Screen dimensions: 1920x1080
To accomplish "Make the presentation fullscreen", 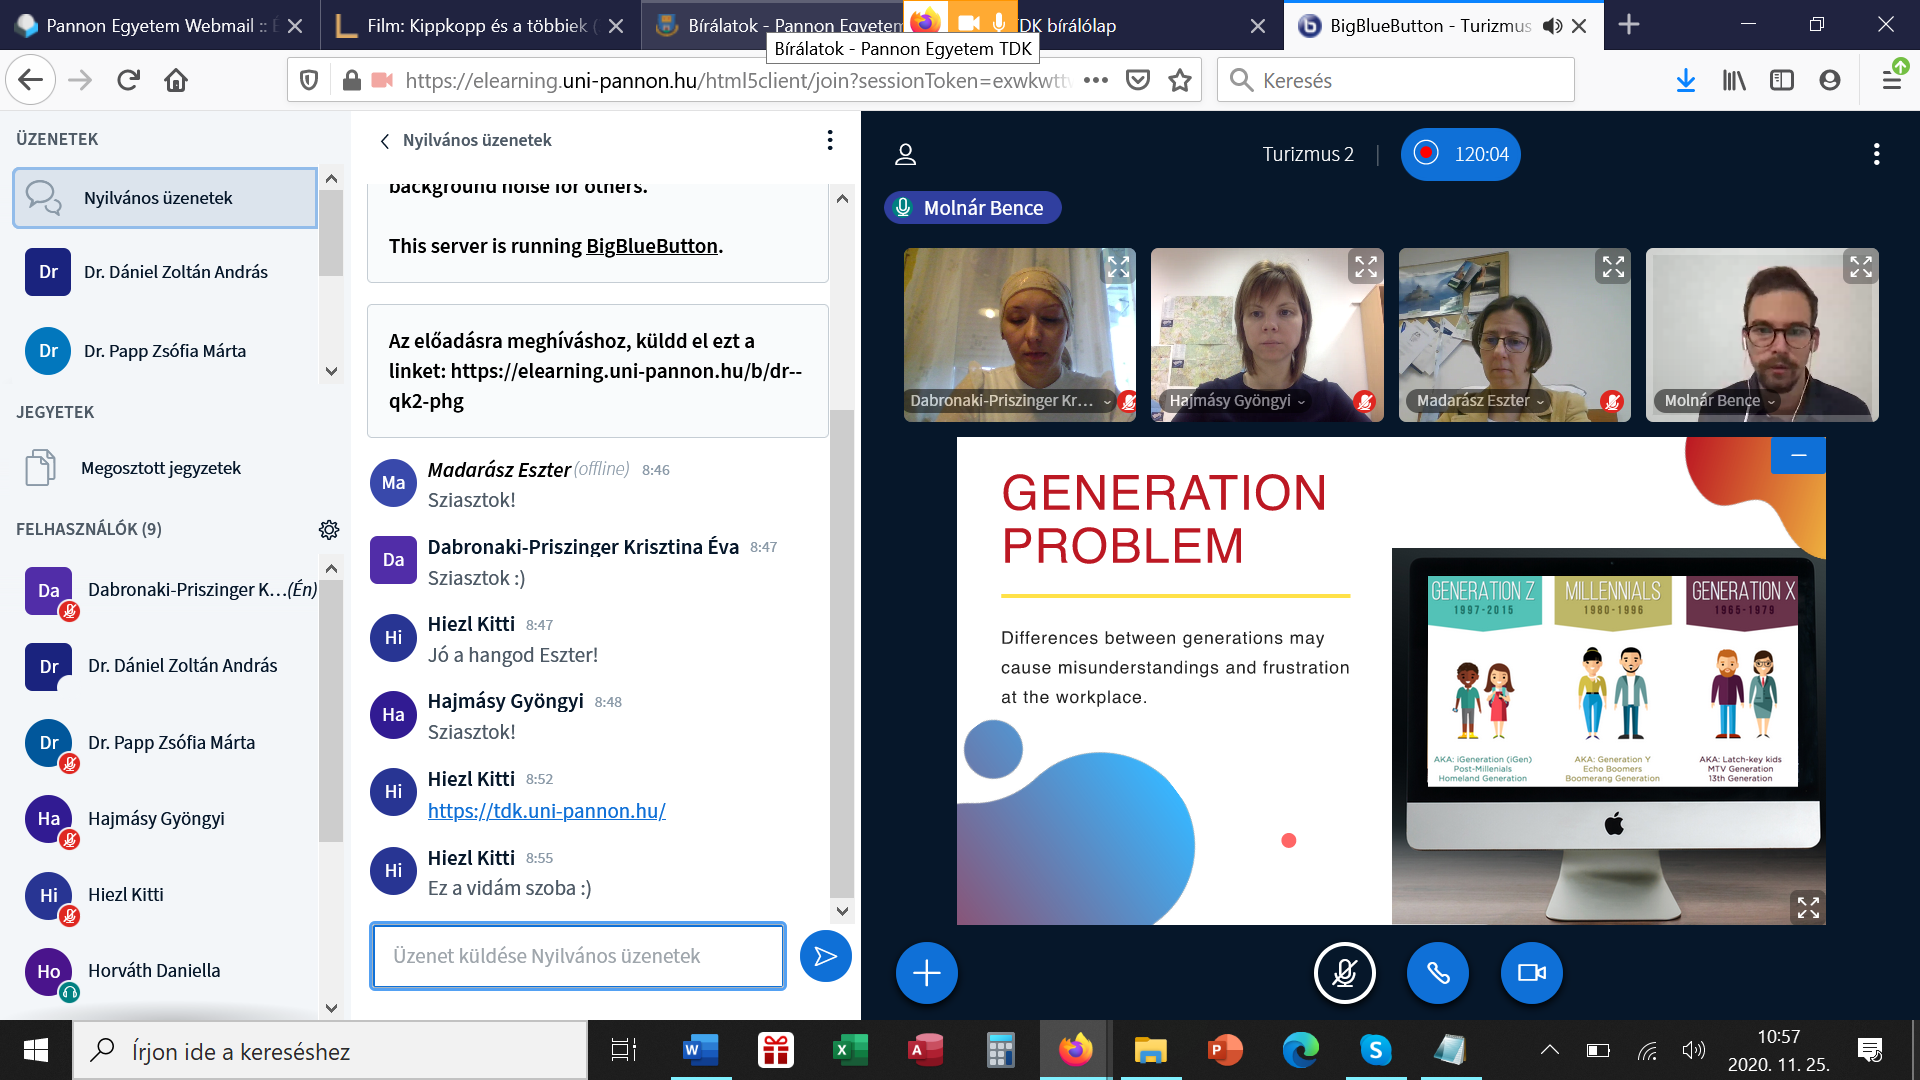I will point(1808,907).
